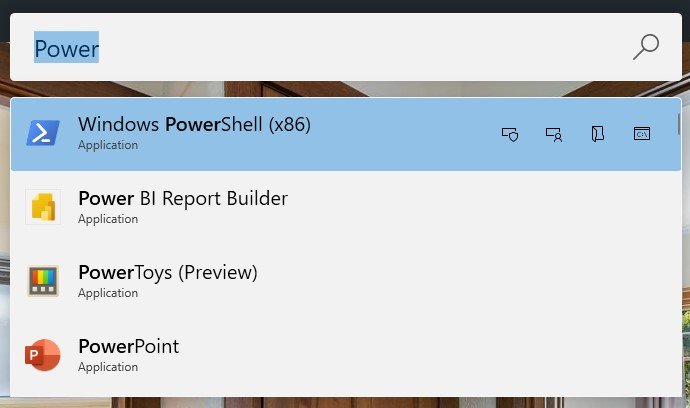This screenshot has height=408, width=690.
Task: Click the highlighted 'Power' search text
Action: (66, 48)
